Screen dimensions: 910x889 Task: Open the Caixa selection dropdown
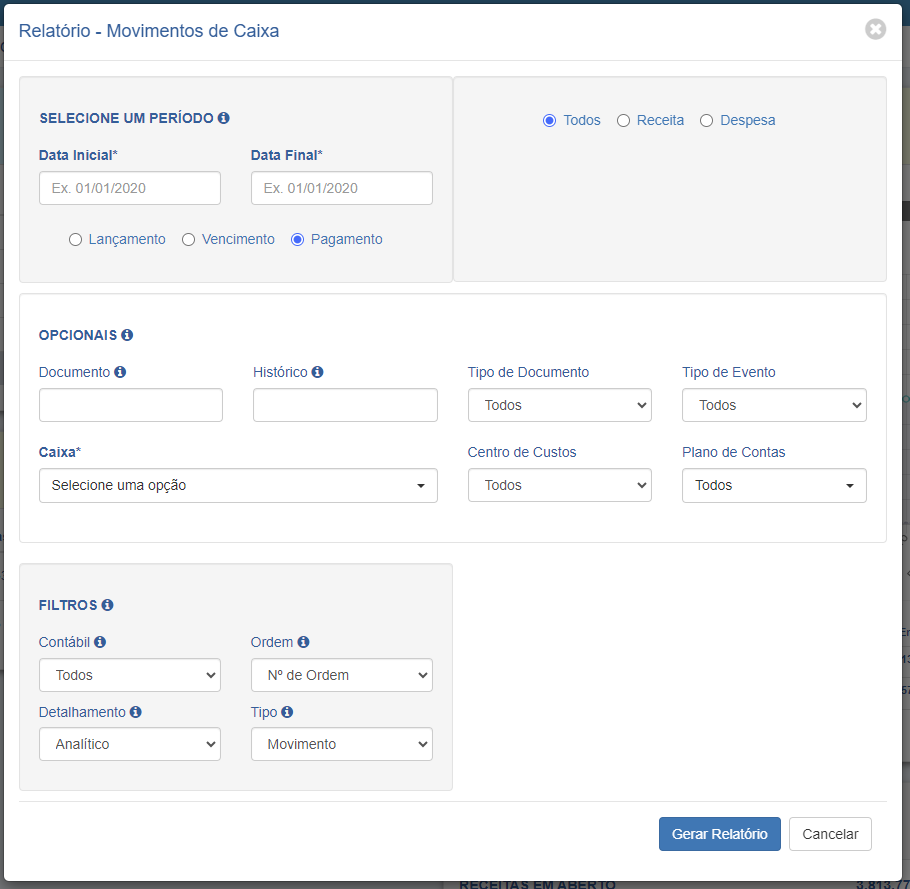238,485
